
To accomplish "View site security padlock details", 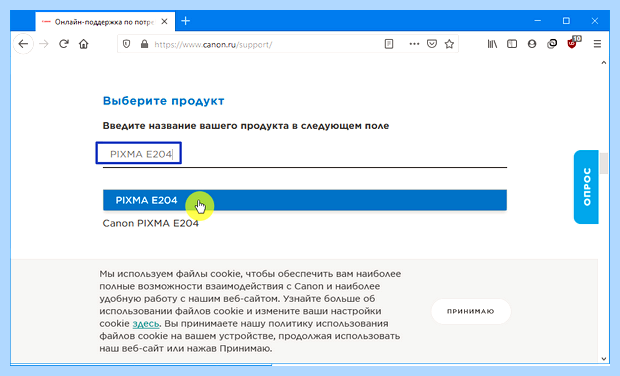I will pyautogui.click(x=144, y=44).
